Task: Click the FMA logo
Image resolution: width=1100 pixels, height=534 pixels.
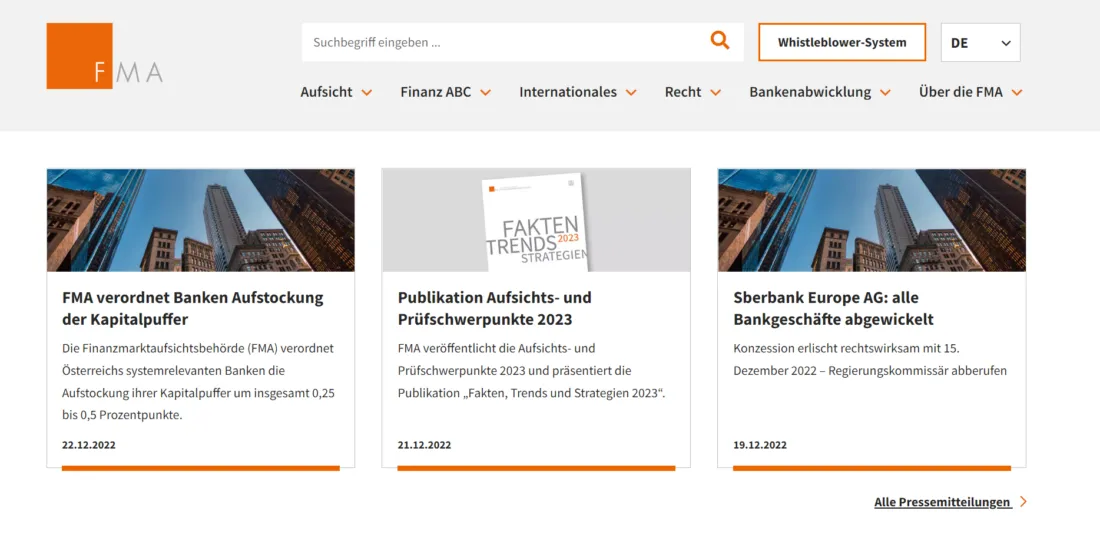Action: [104, 57]
